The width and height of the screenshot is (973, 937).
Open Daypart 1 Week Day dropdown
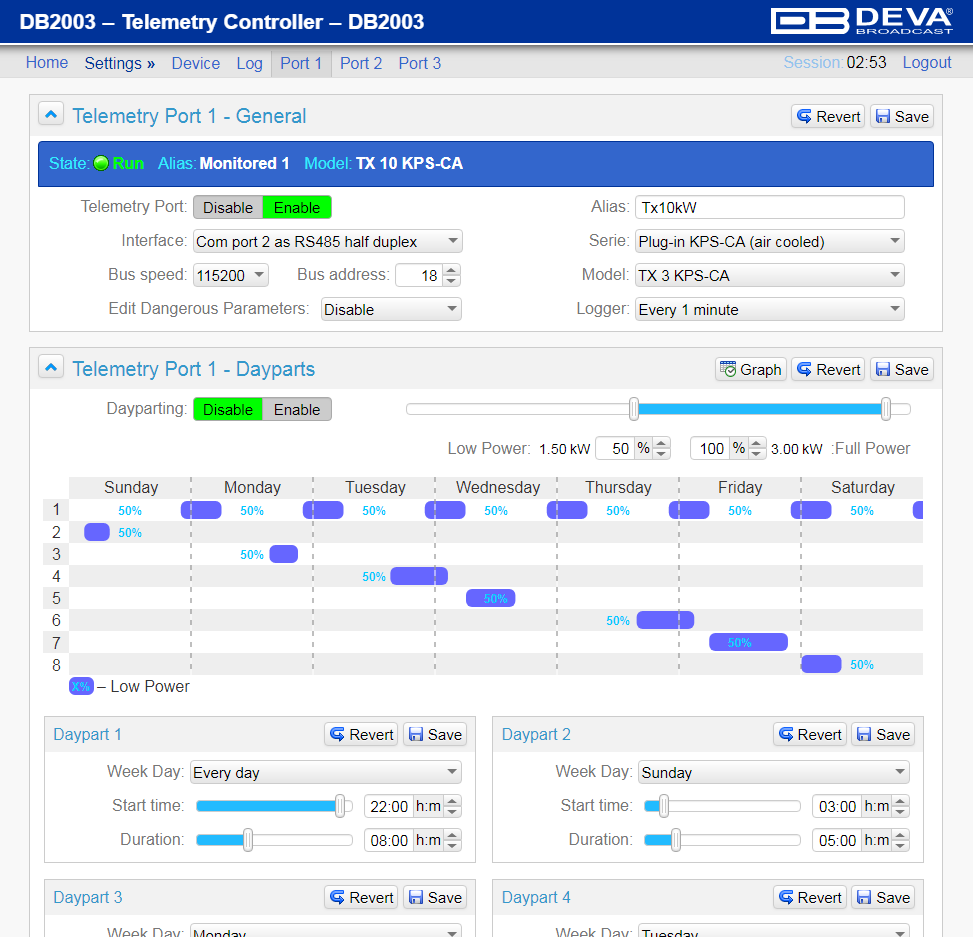(x=326, y=772)
